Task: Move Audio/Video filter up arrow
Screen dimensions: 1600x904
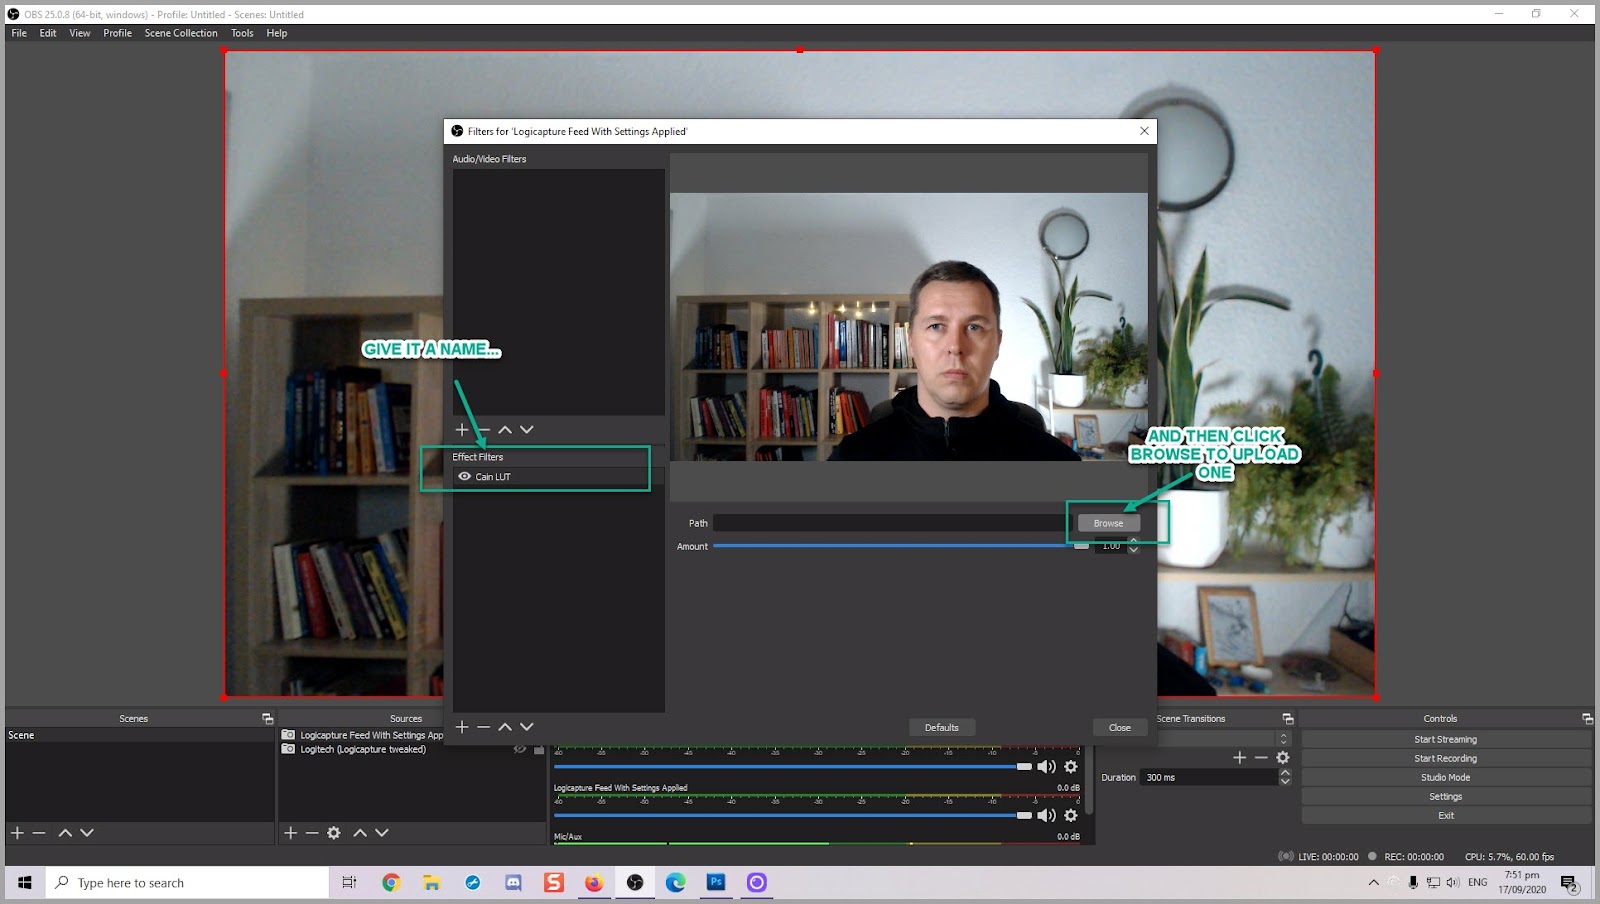Action: (x=505, y=429)
